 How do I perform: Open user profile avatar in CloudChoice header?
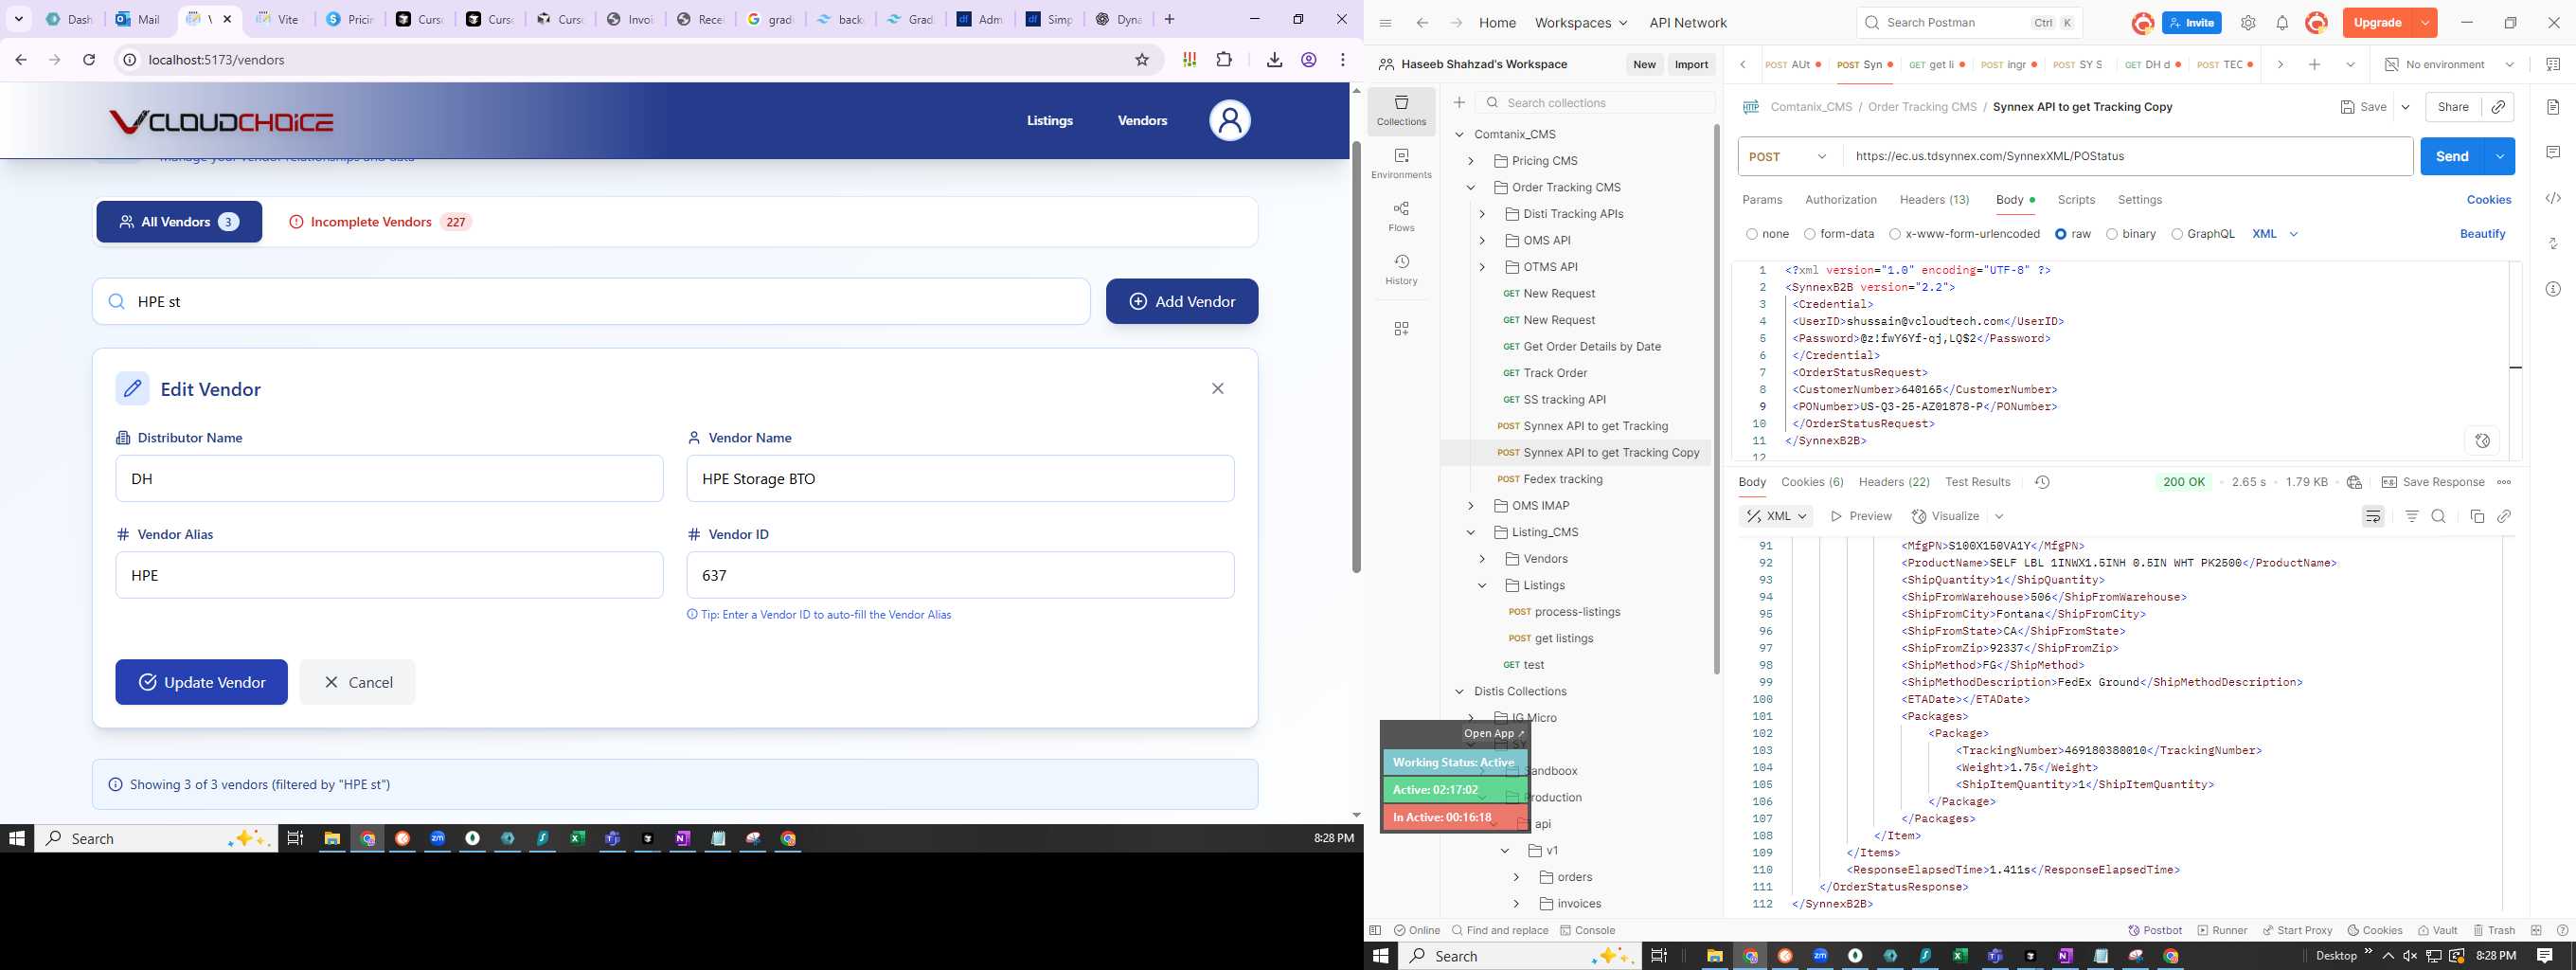(x=1230, y=121)
